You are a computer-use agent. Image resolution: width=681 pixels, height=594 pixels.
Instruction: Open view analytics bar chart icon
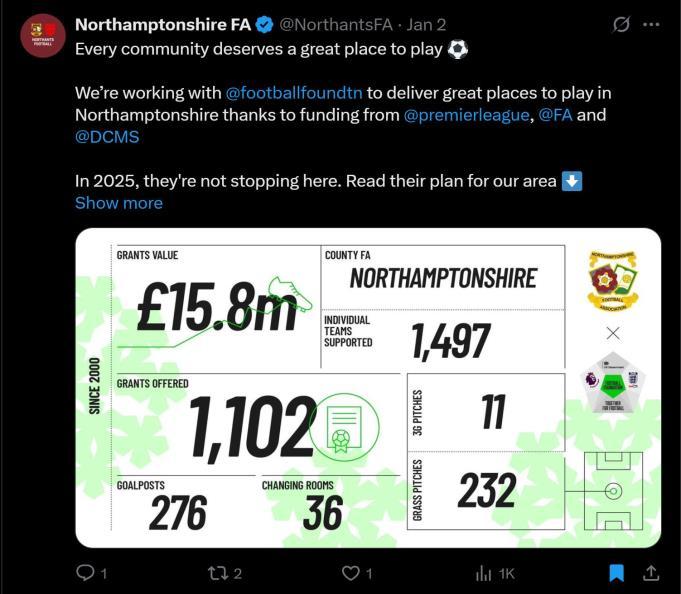[x=484, y=573]
